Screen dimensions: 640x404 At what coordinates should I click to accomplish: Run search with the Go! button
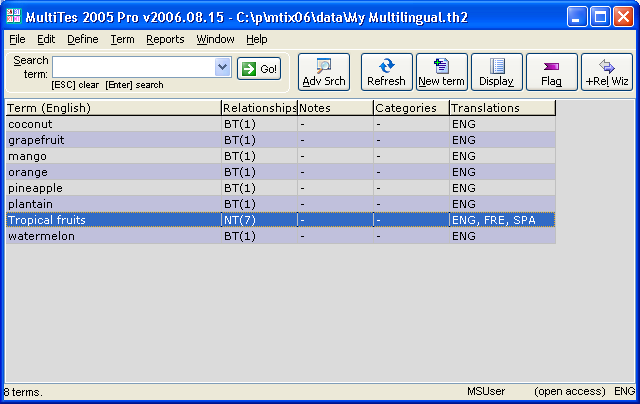pyautogui.click(x=259, y=69)
